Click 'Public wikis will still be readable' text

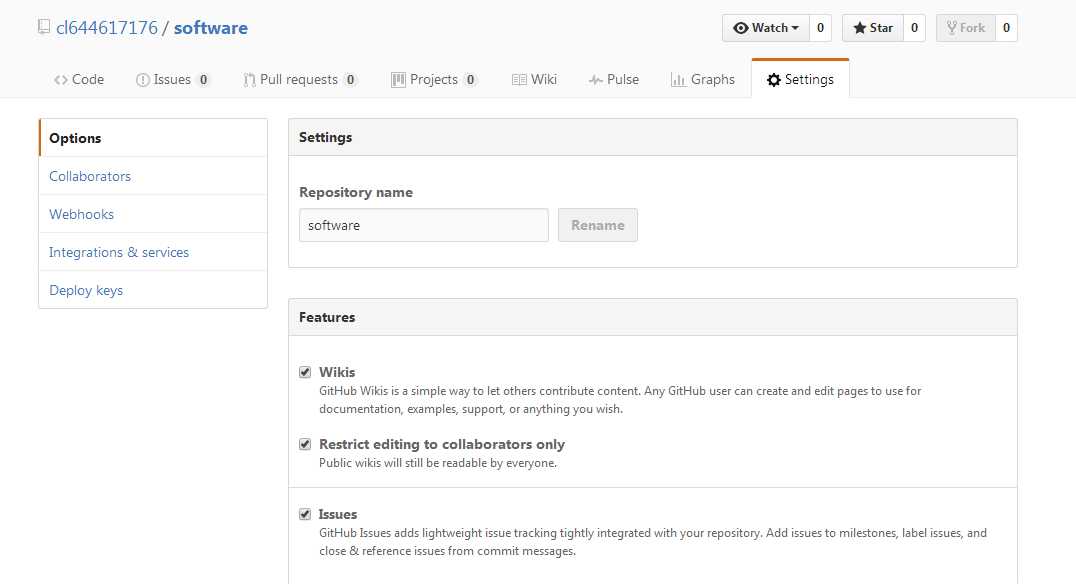[x=438, y=463]
